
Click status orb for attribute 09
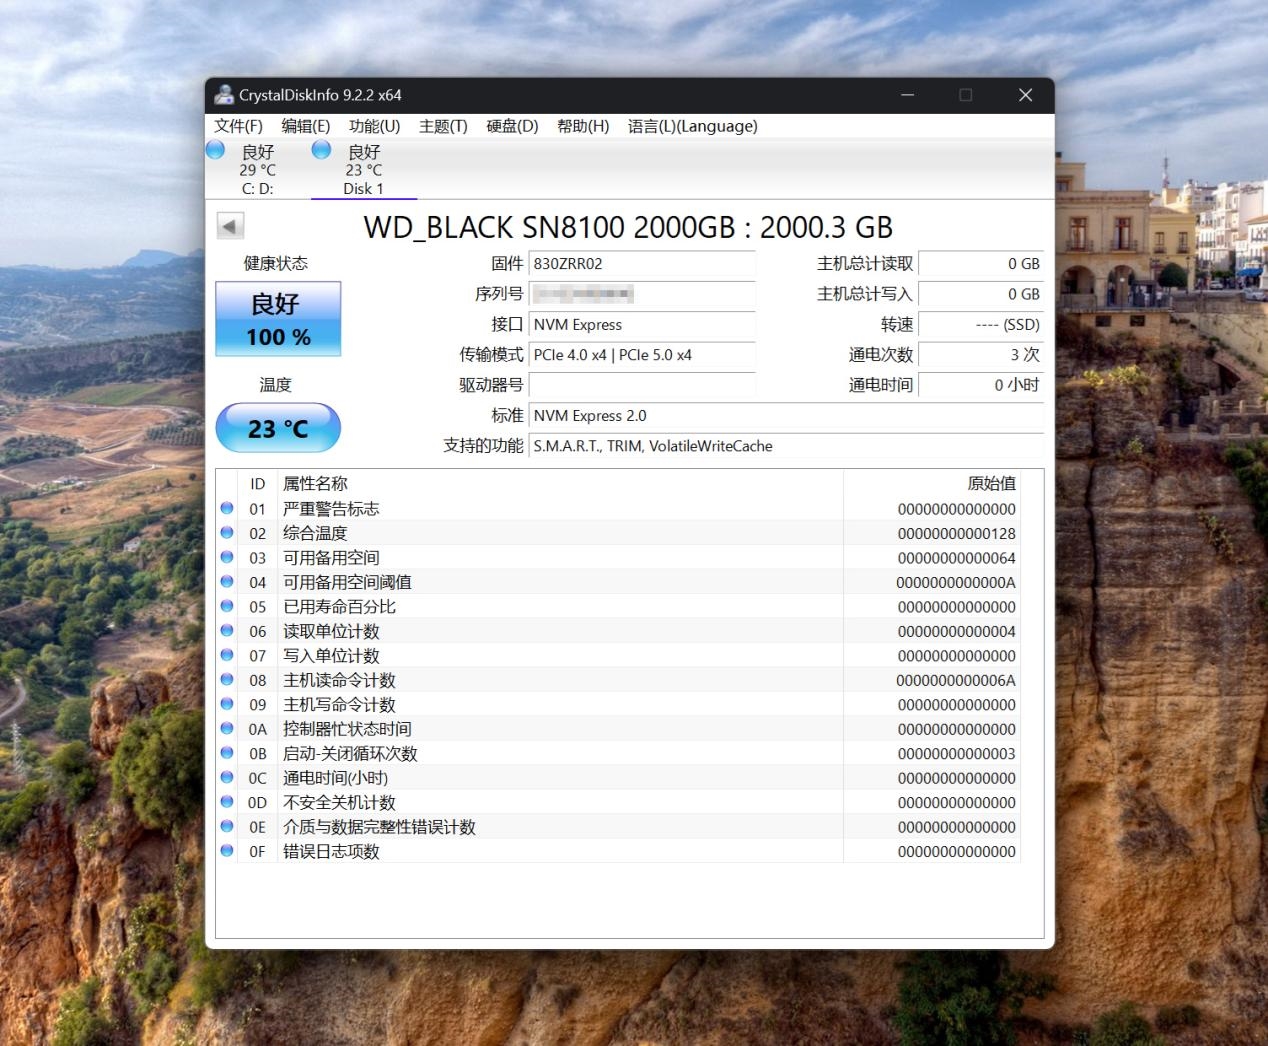point(227,704)
